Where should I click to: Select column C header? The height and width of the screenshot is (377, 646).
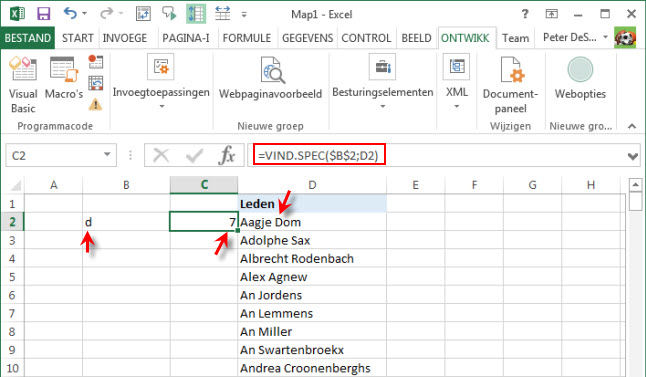point(204,185)
